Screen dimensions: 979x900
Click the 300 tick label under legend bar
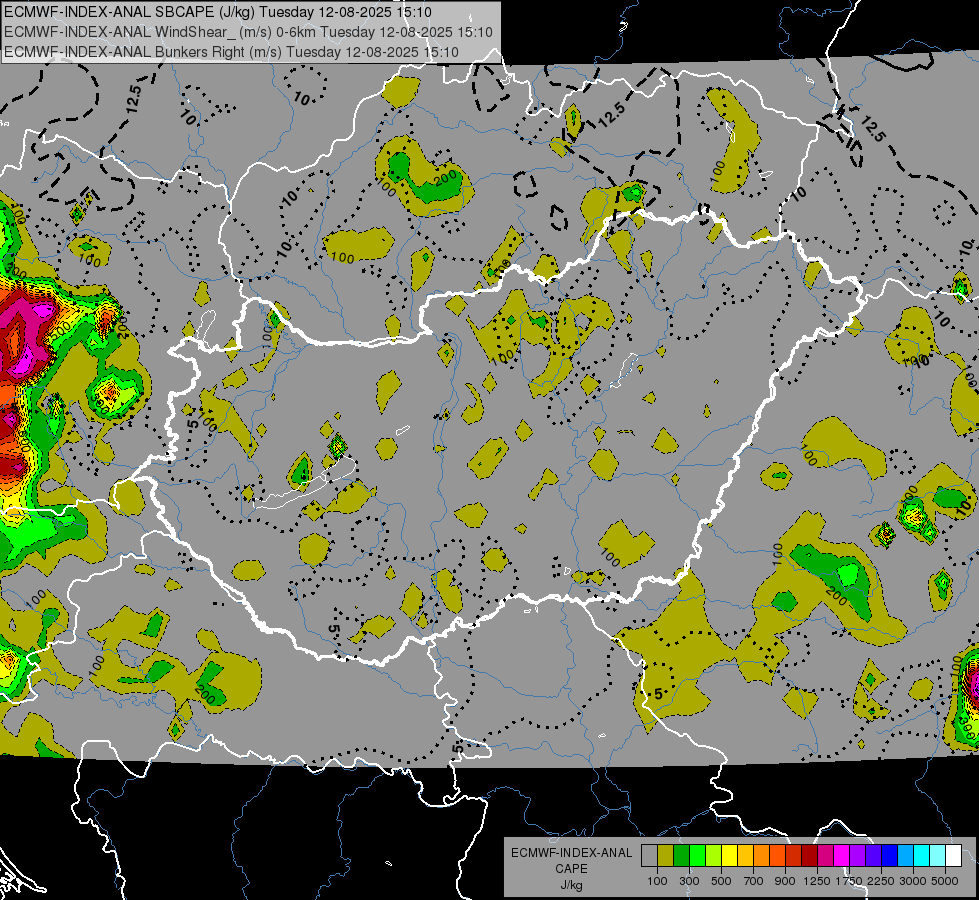coord(689,881)
